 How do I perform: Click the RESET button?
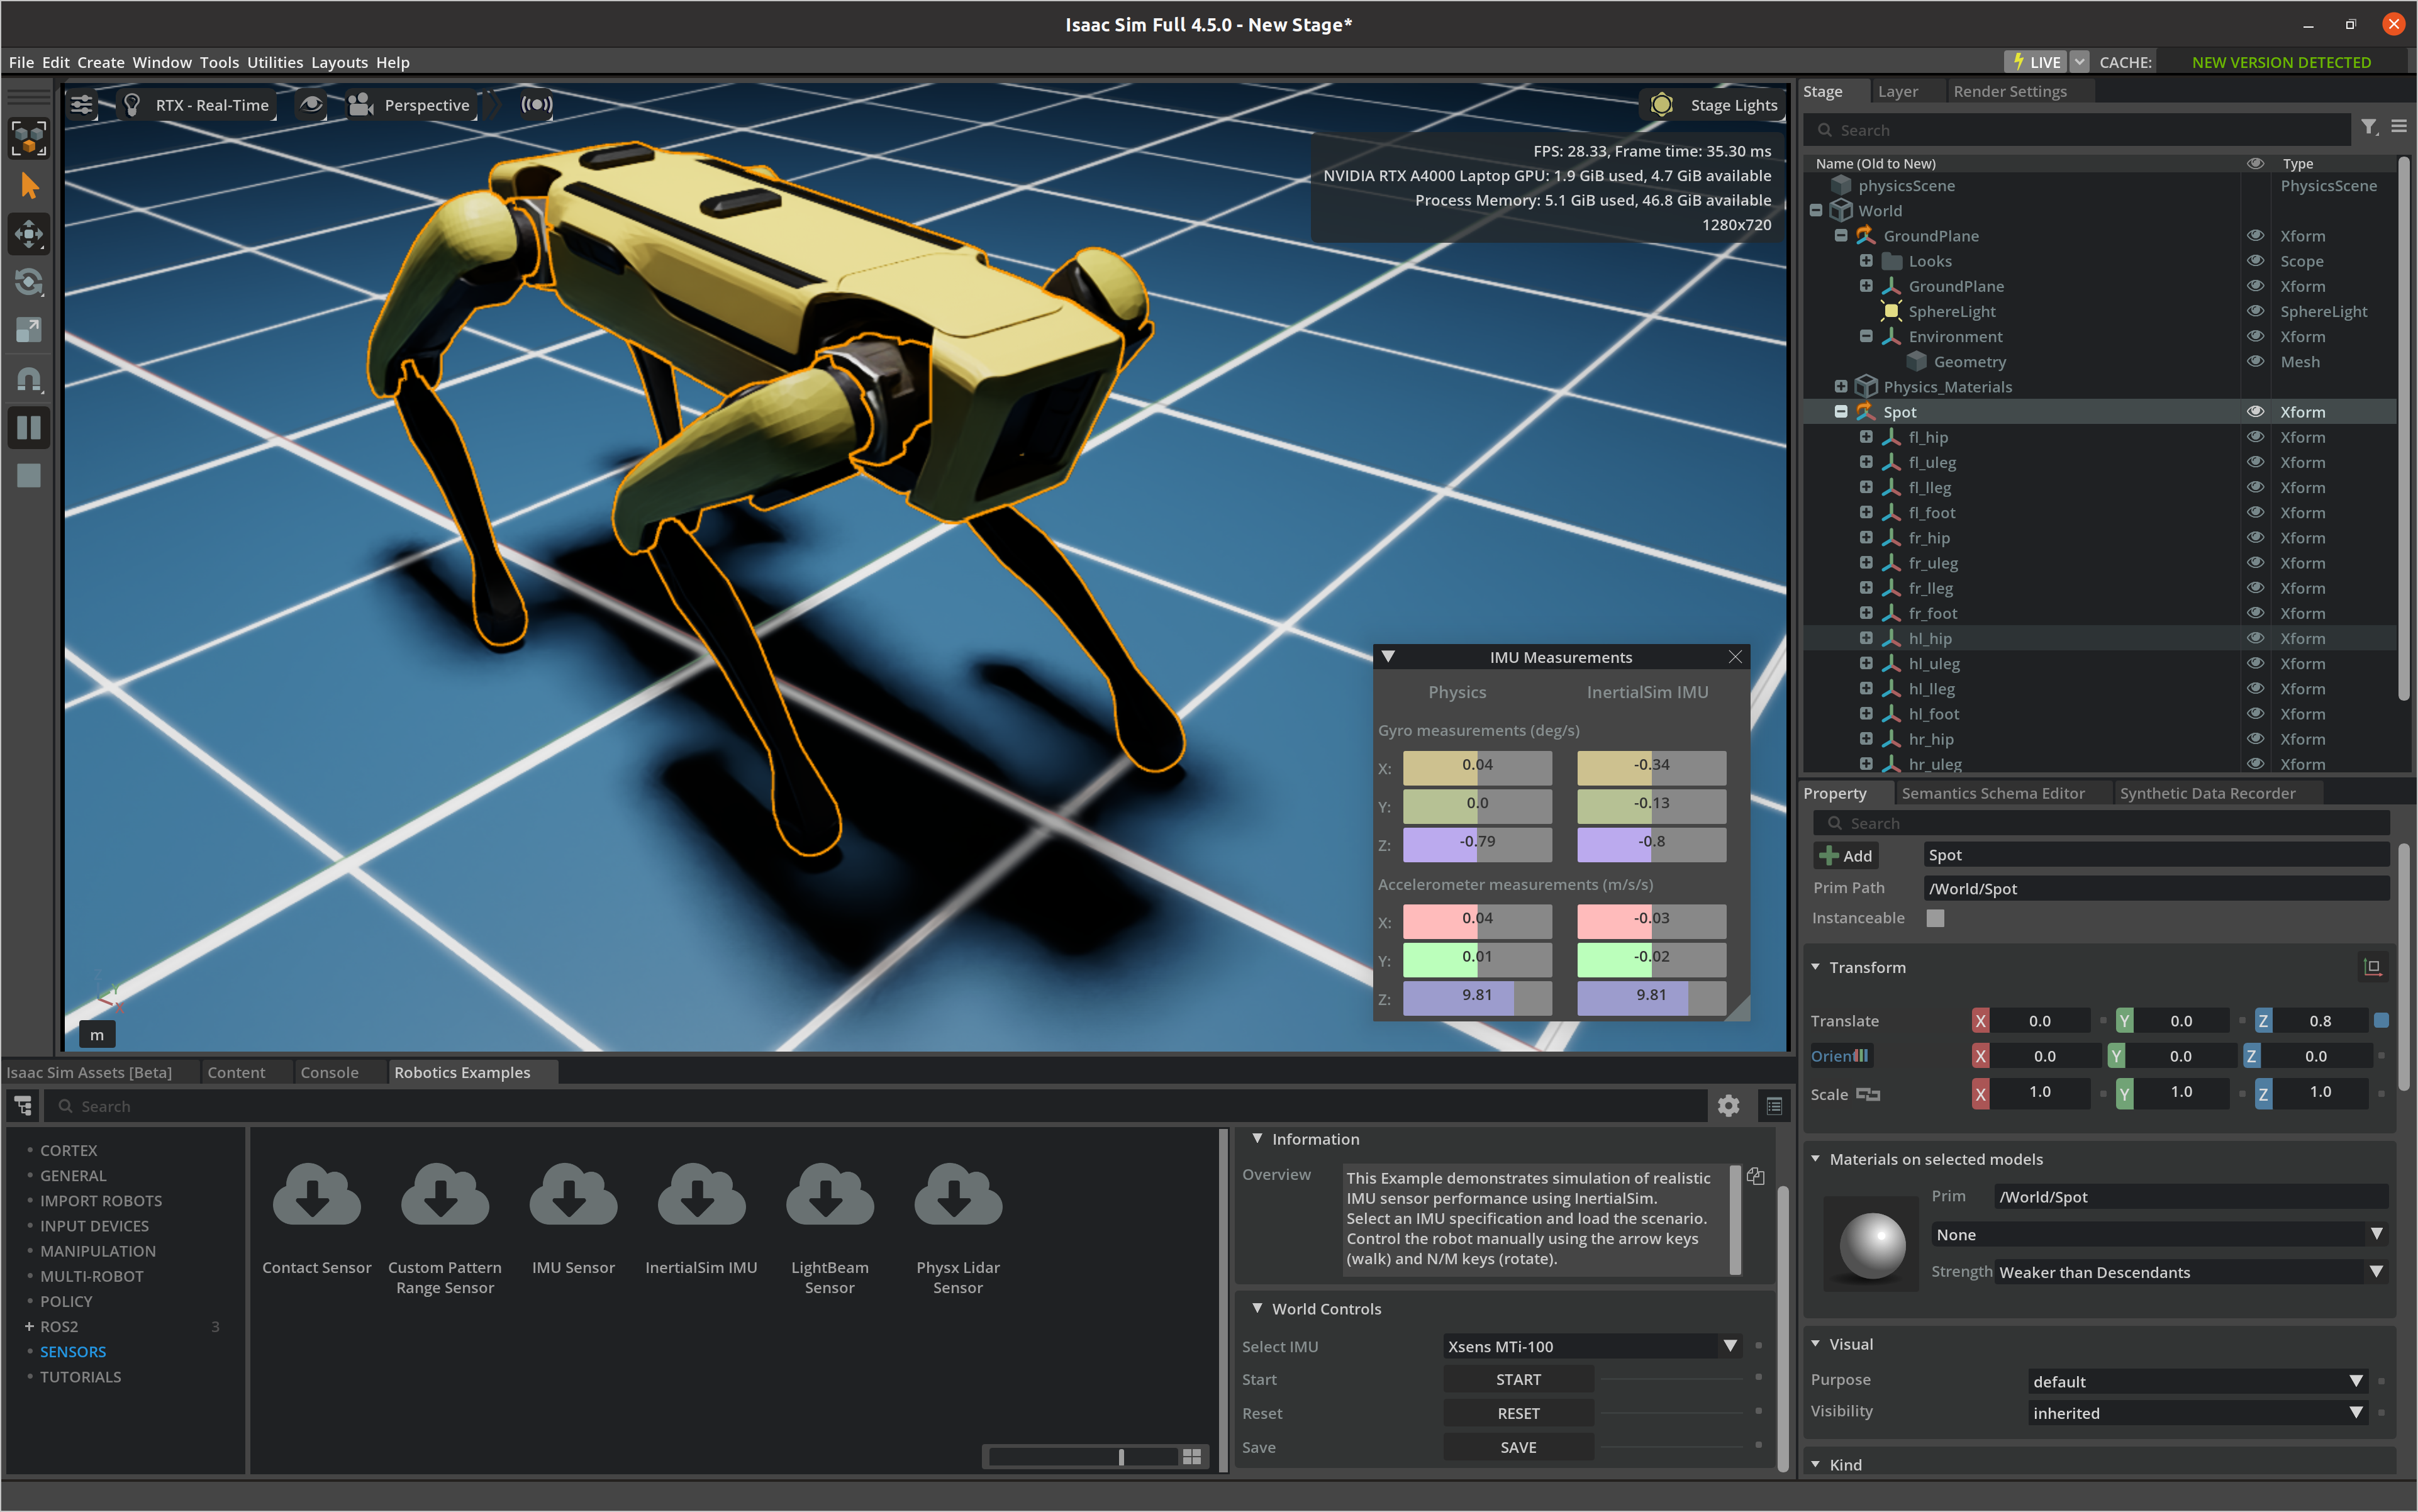point(1518,1413)
